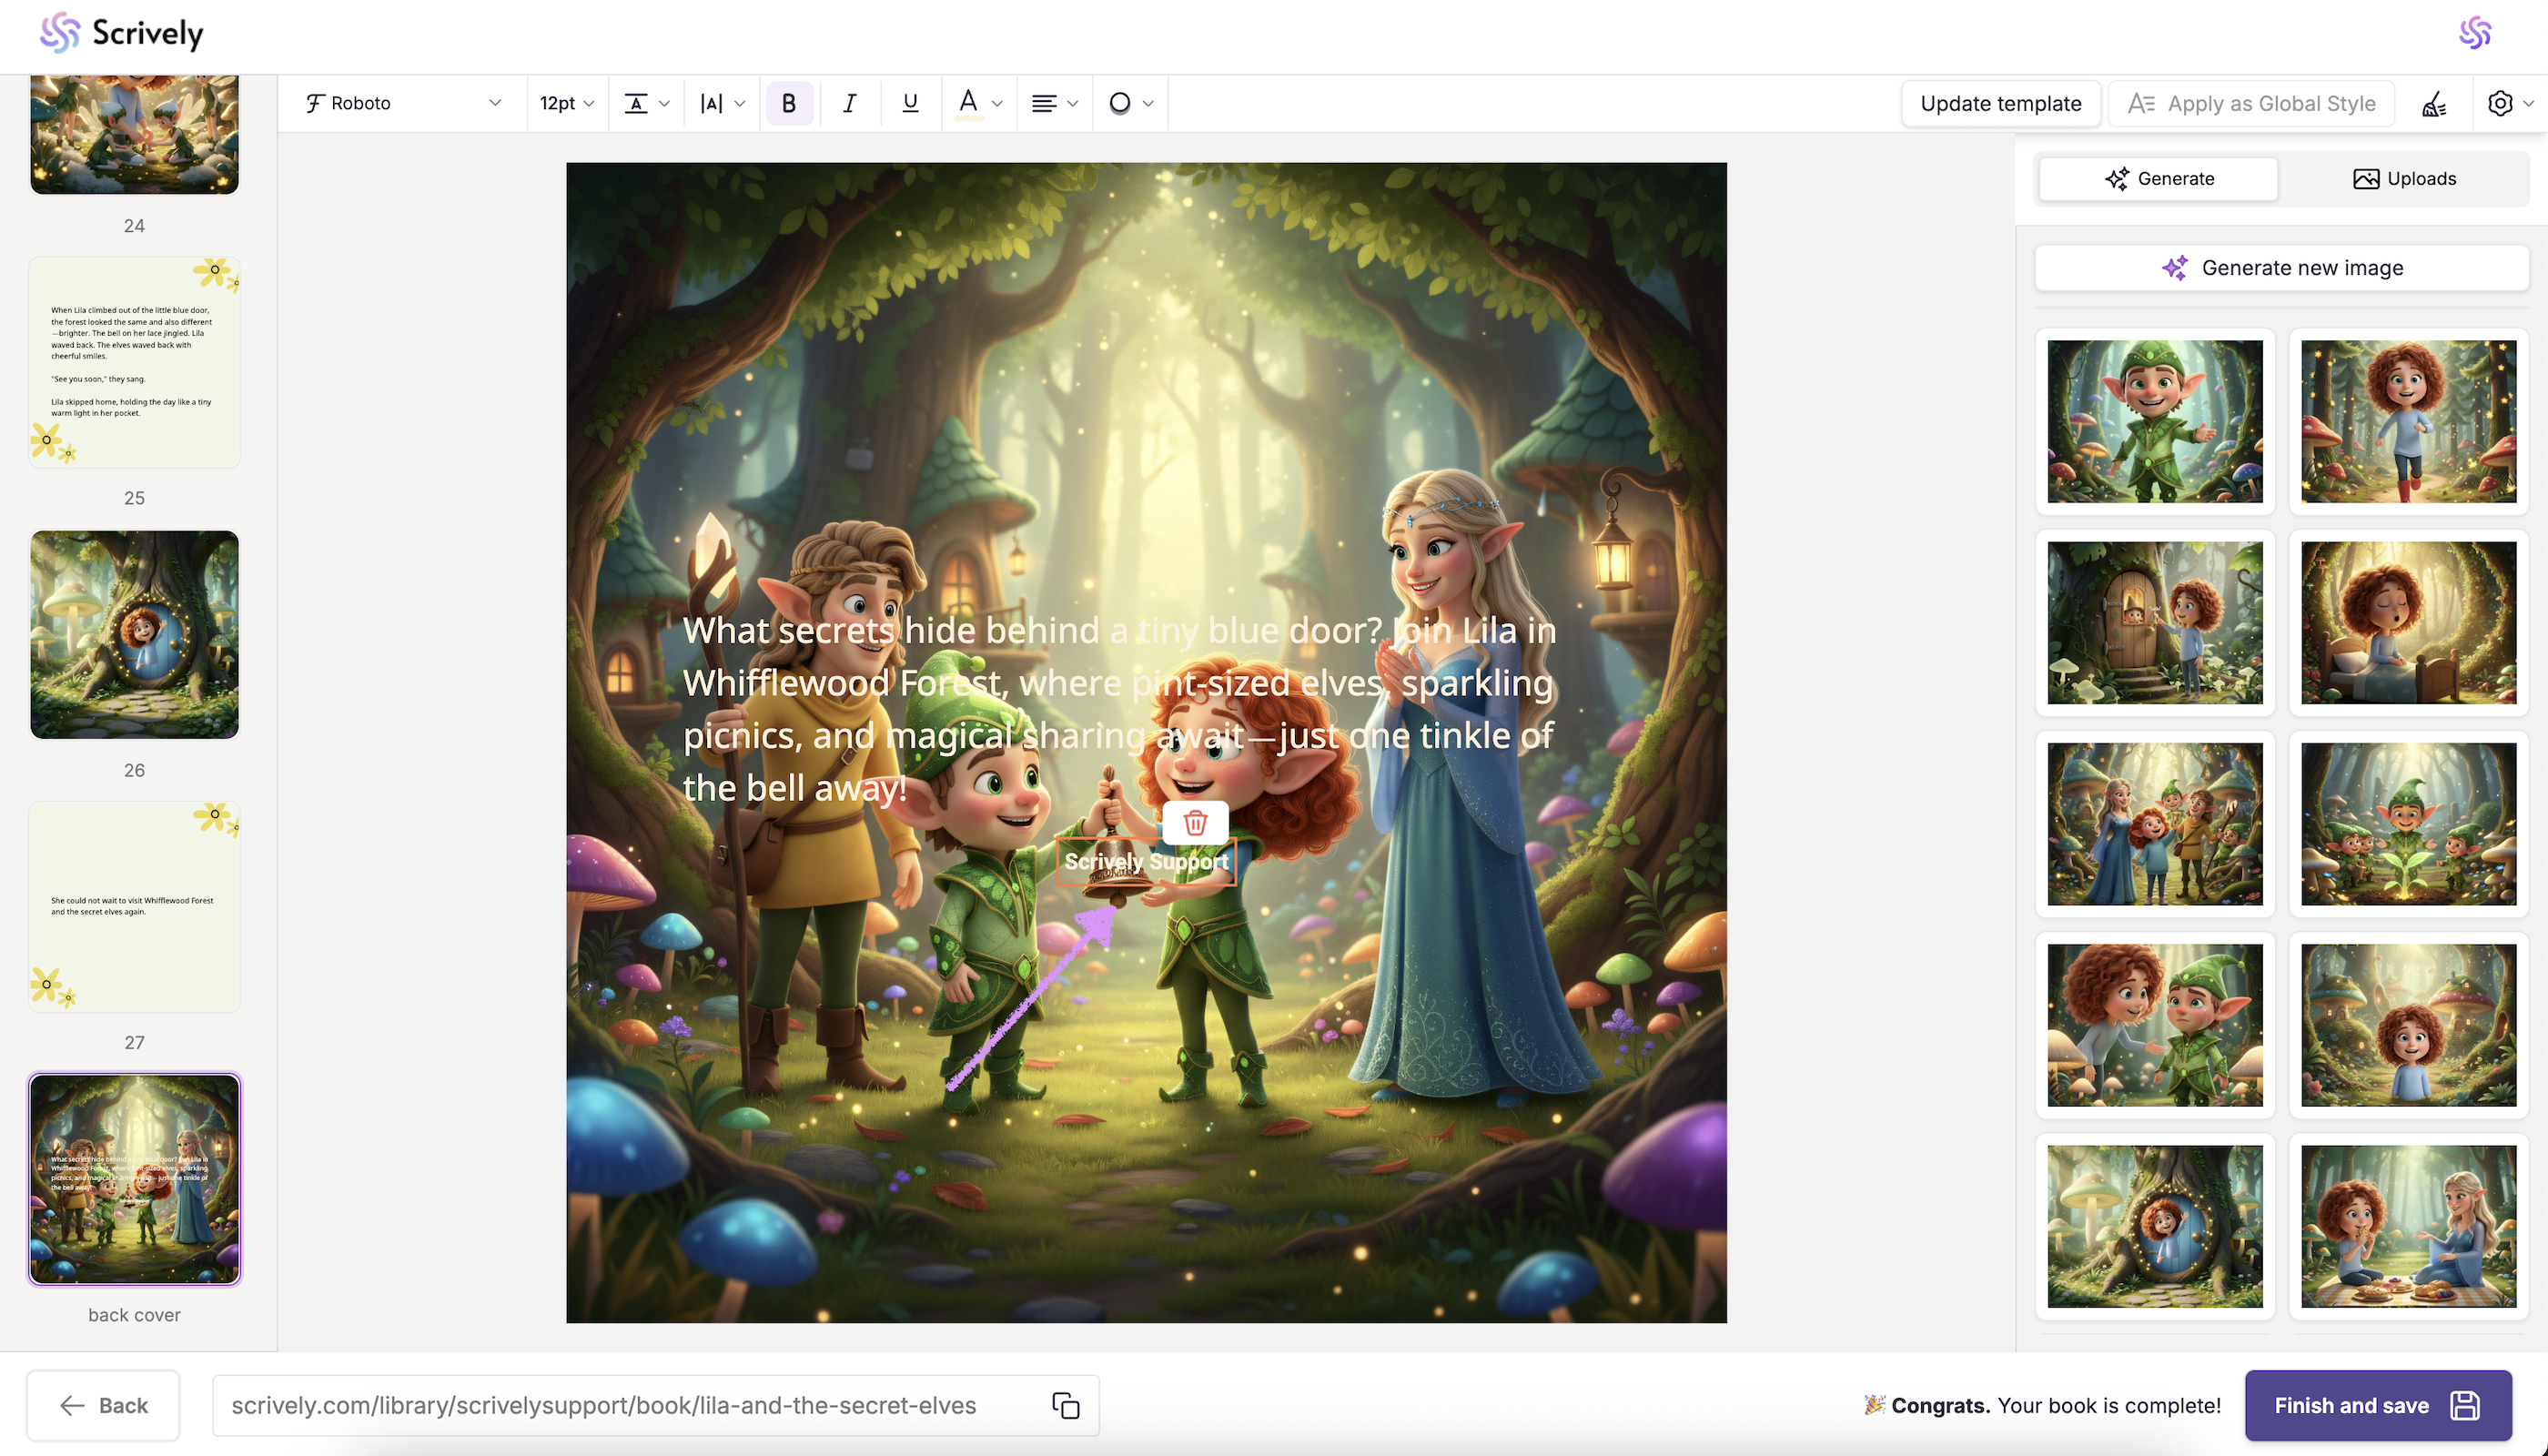This screenshot has width=2548, height=1456.
Task: Click Generate new image button
Action: (2282, 267)
